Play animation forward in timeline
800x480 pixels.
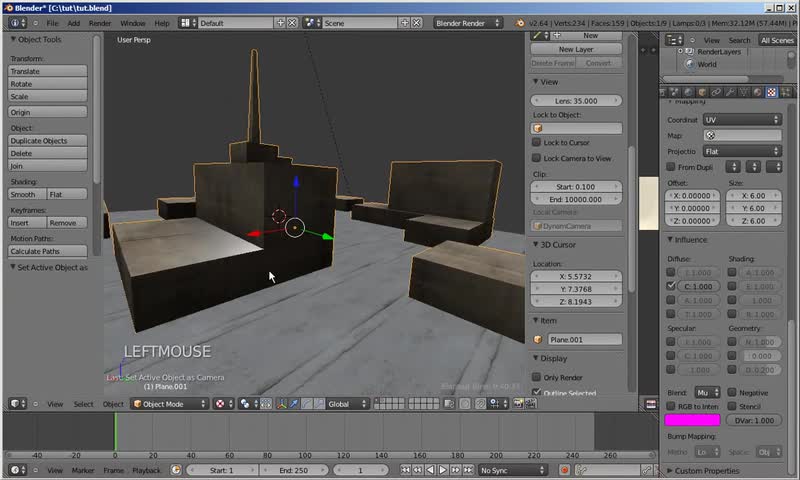tap(443, 470)
